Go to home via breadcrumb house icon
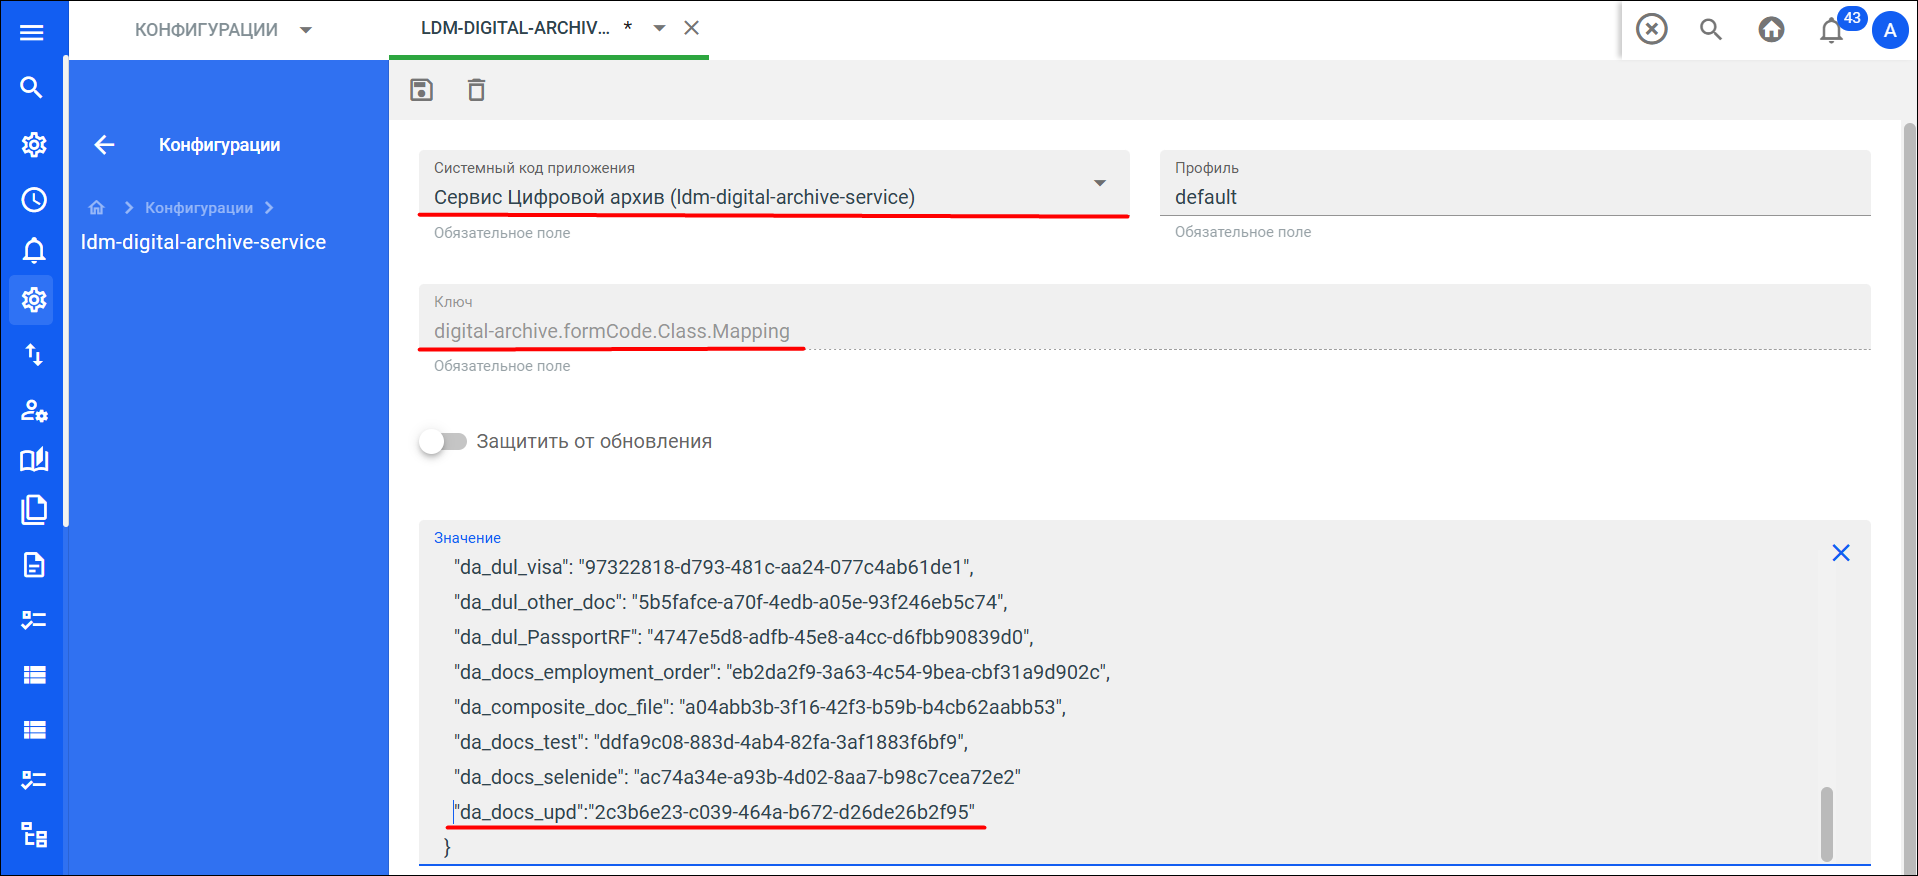The width and height of the screenshot is (1918, 876). 97,208
